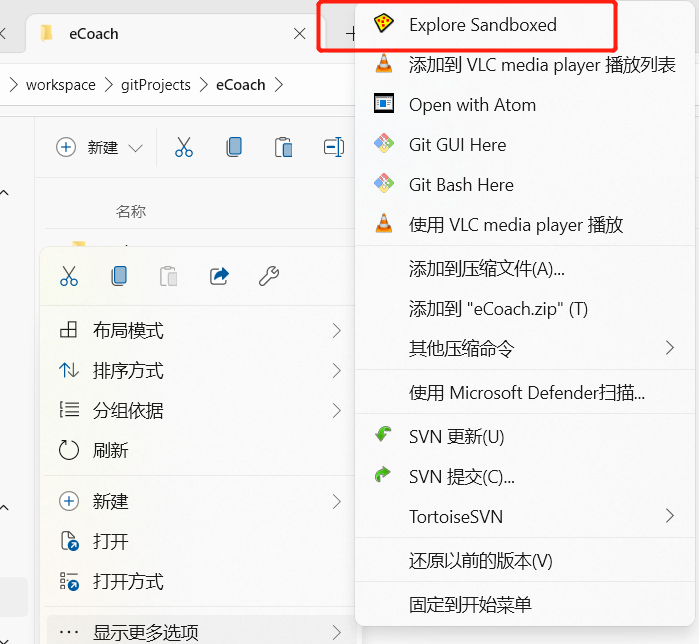Expand the 其他压缩命令 submenu arrow

click(670, 348)
